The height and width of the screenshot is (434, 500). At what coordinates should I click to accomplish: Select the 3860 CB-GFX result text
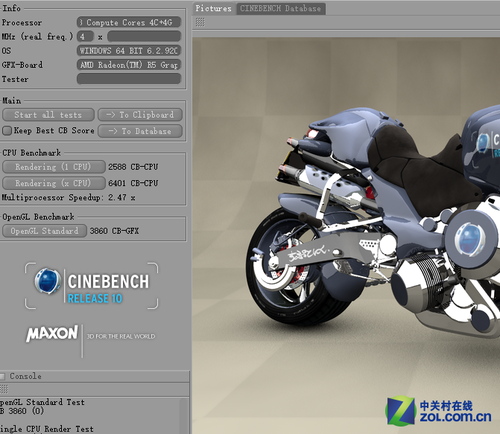click(x=114, y=231)
